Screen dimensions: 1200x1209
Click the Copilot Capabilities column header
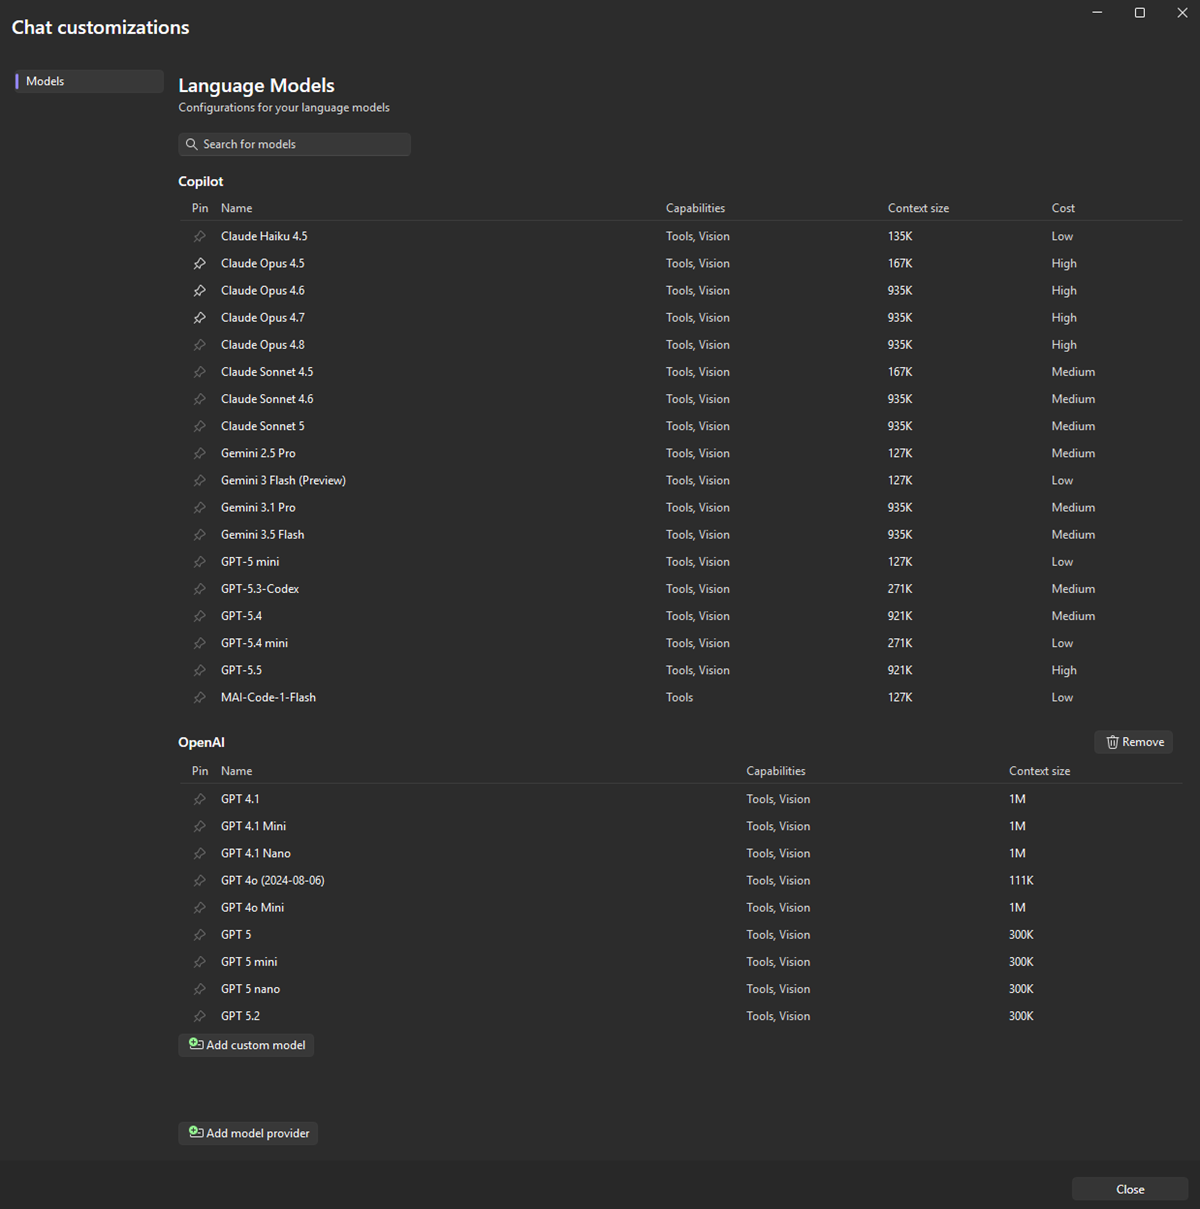point(695,208)
